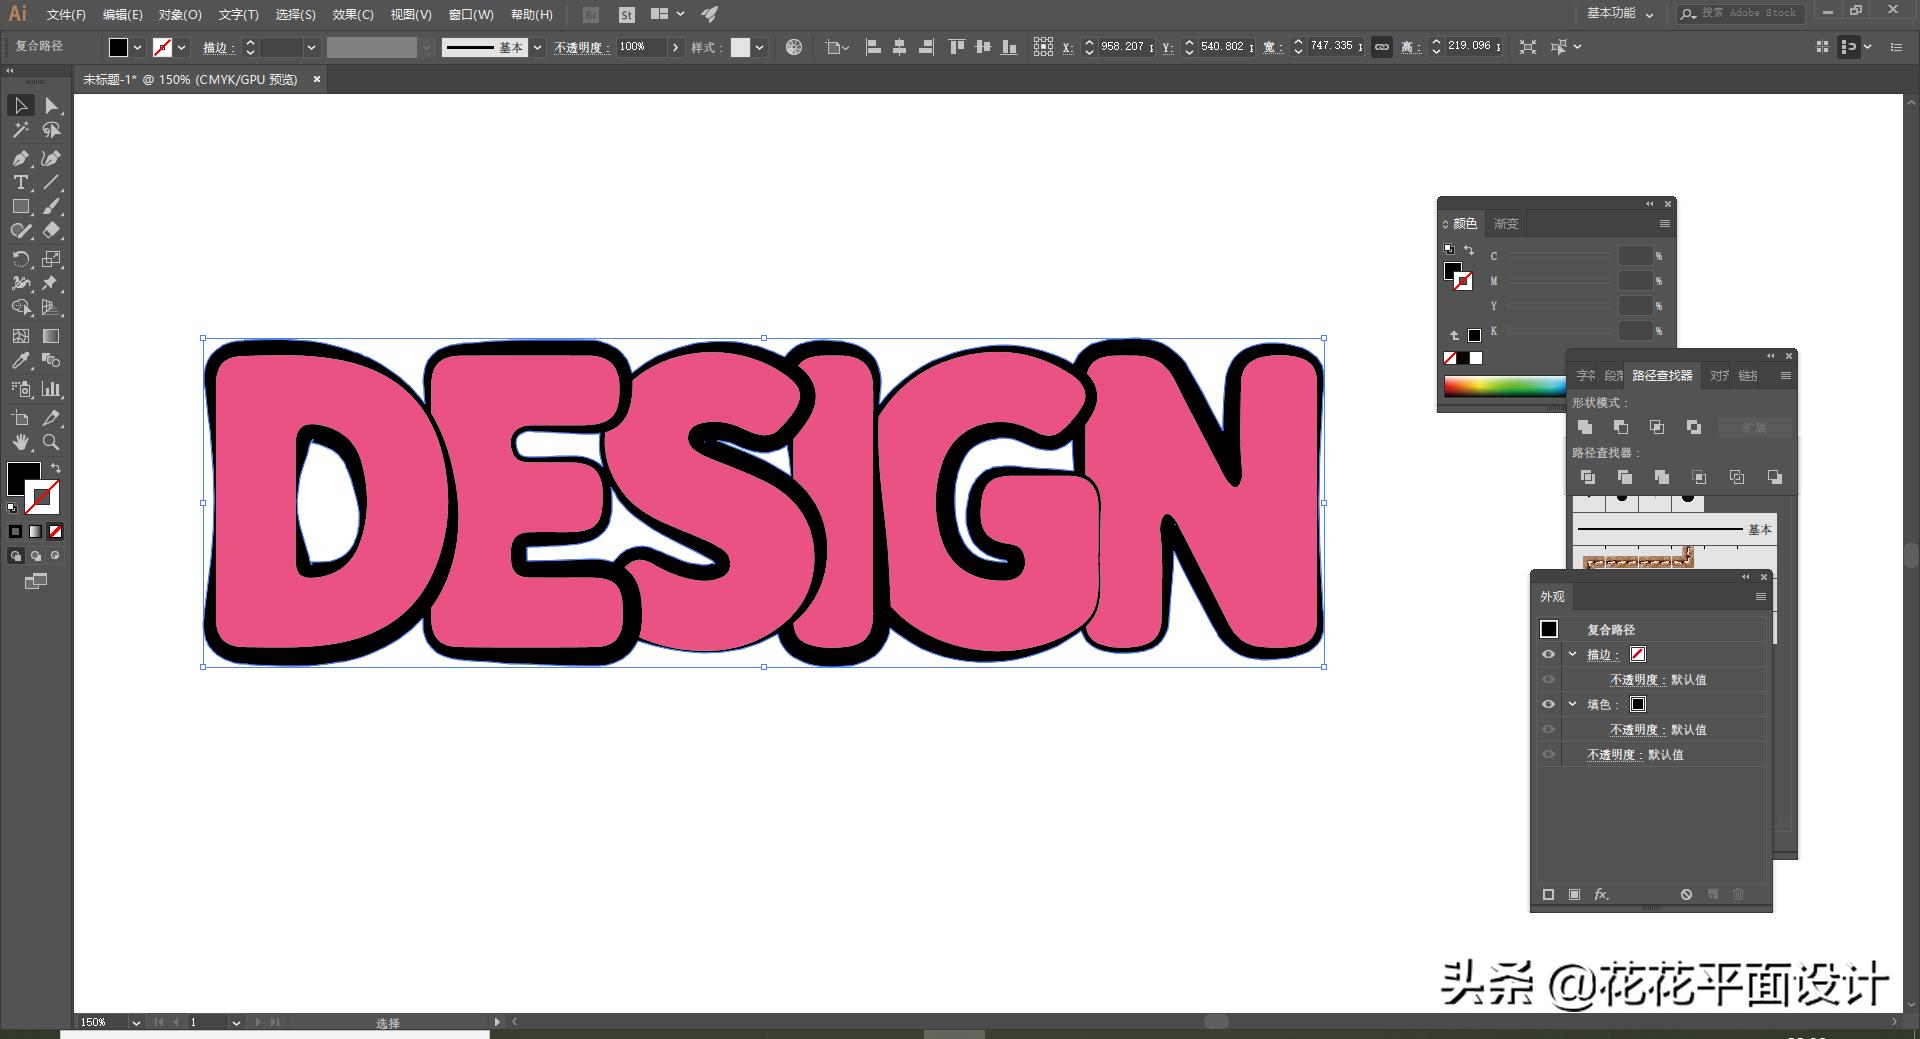
Task: Open the 效果(C) menu
Action: tap(352, 15)
